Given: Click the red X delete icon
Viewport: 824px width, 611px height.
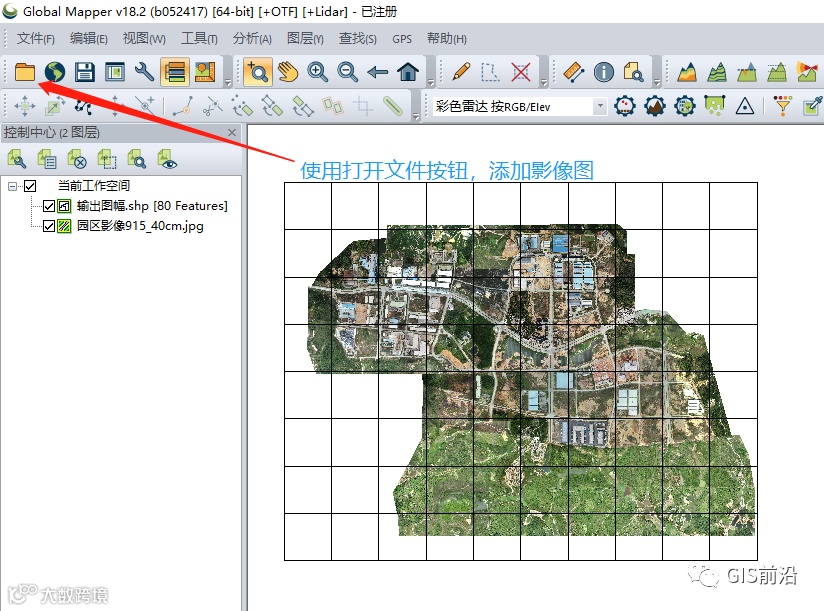Looking at the screenshot, I should pyautogui.click(x=521, y=72).
